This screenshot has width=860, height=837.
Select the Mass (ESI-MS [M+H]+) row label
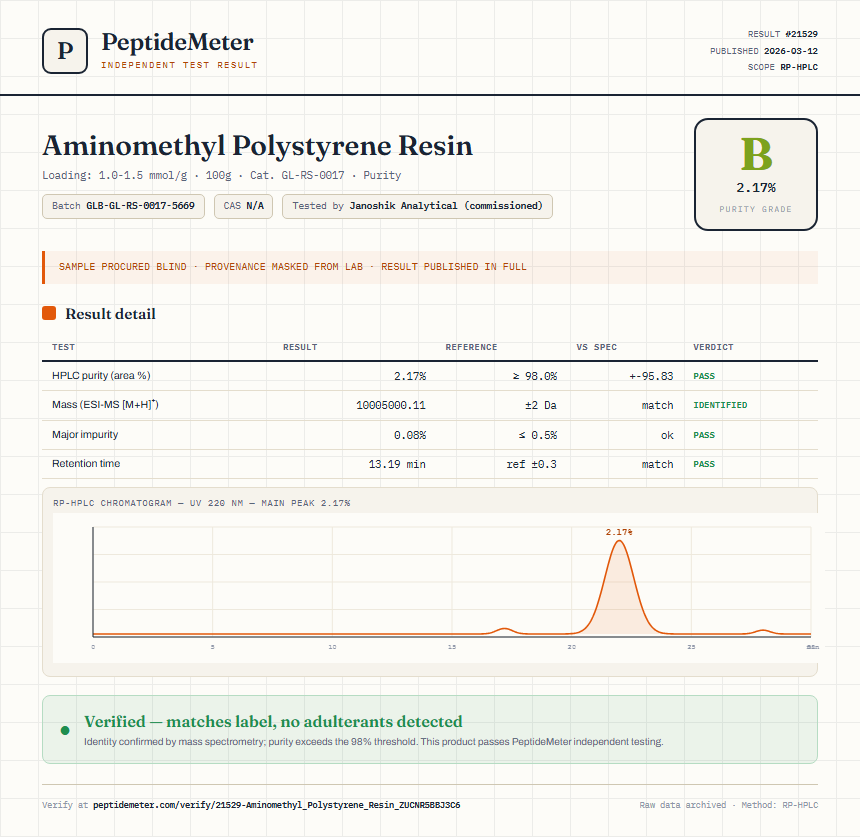[105, 405]
